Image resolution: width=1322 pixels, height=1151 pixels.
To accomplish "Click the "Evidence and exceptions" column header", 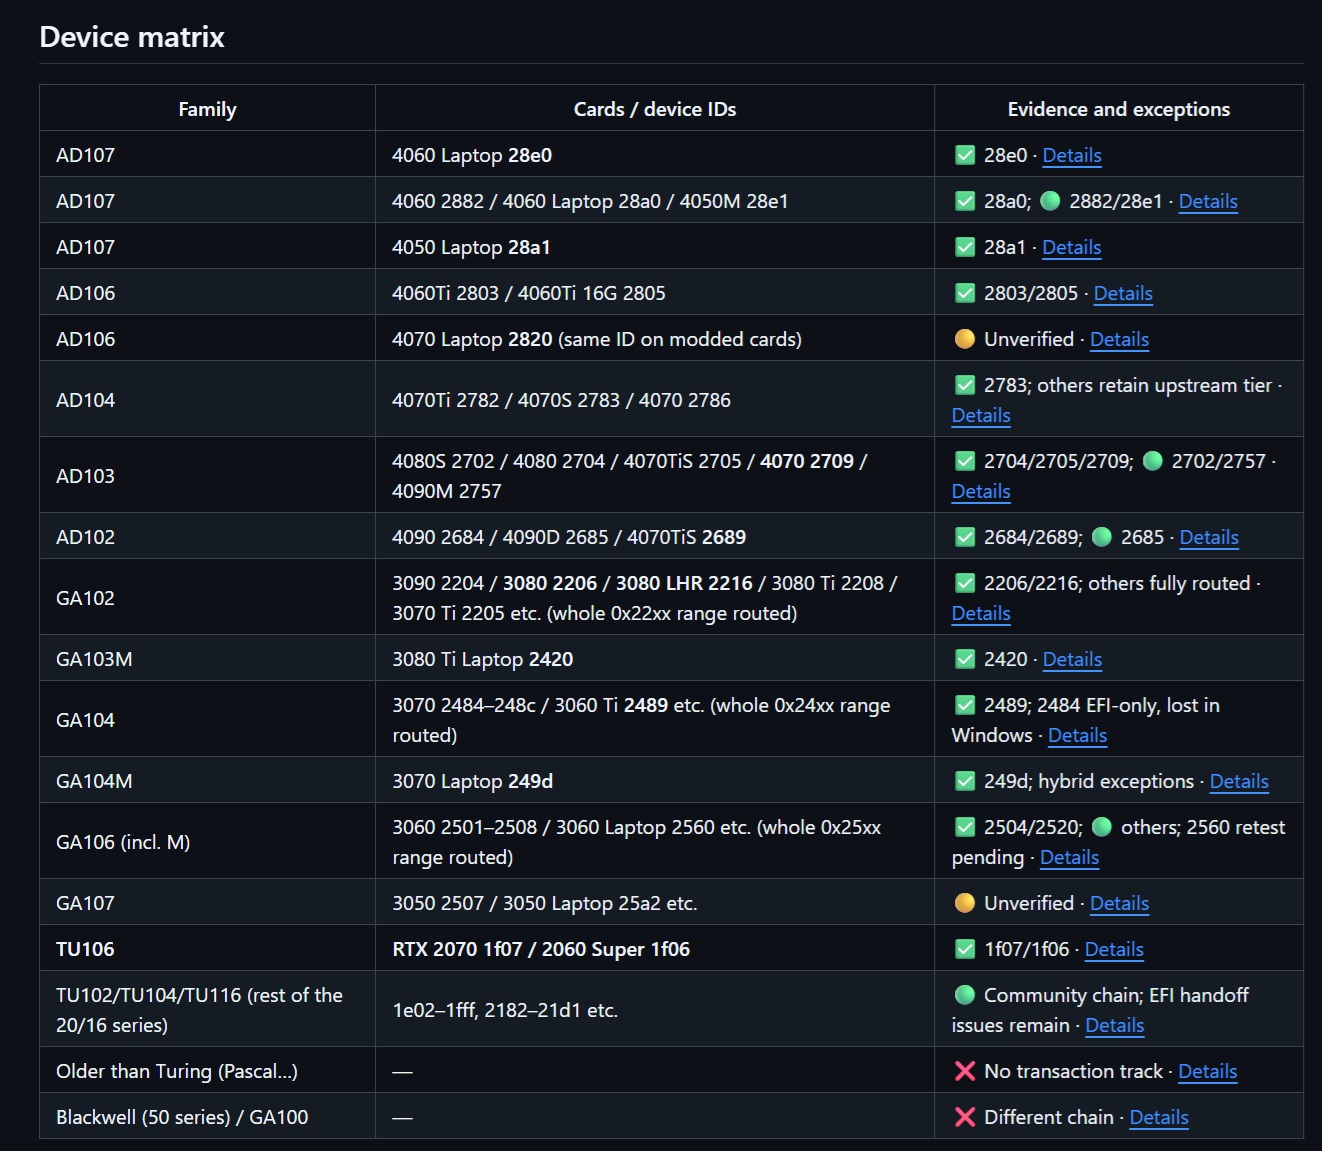I will [1119, 109].
